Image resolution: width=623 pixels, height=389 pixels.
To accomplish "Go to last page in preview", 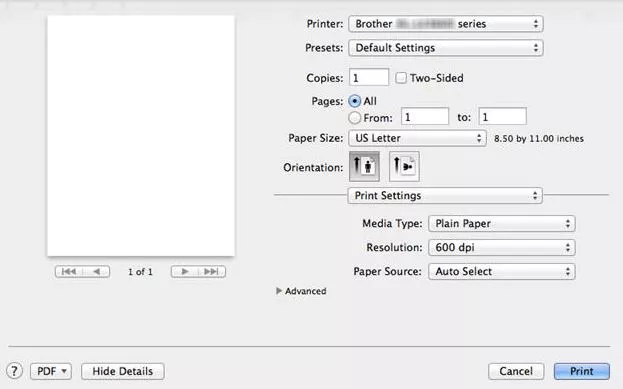I will pos(212,271).
